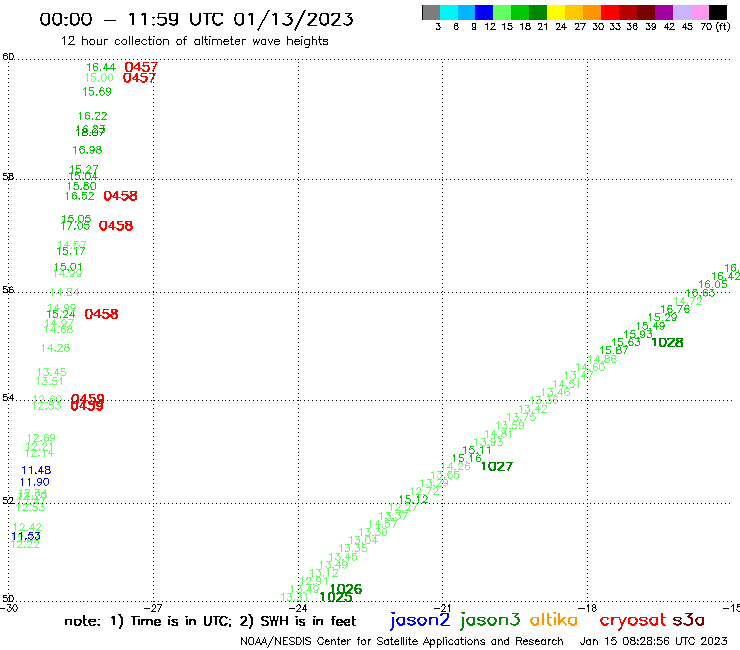Click the 1028 time marker on the track
Screen dimensions: 740x650
(x=667, y=343)
